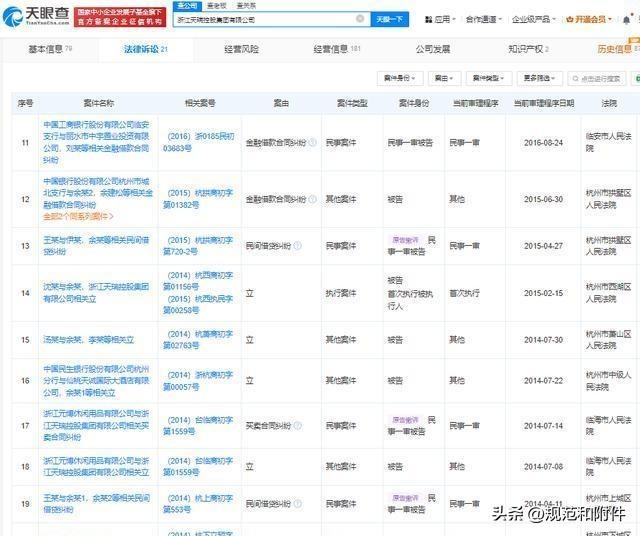This screenshot has height=536, width=640.
Task: Click the date 2014-07-22 cell
Action: [543, 380]
